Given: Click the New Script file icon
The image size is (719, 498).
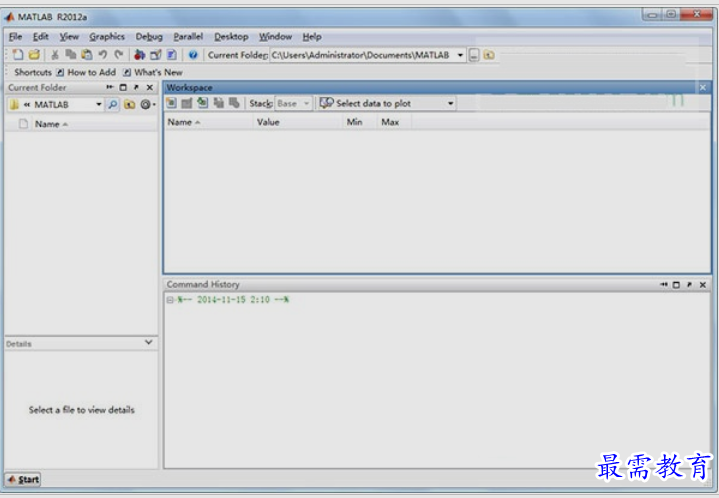Looking at the screenshot, I should pos(18,55).
